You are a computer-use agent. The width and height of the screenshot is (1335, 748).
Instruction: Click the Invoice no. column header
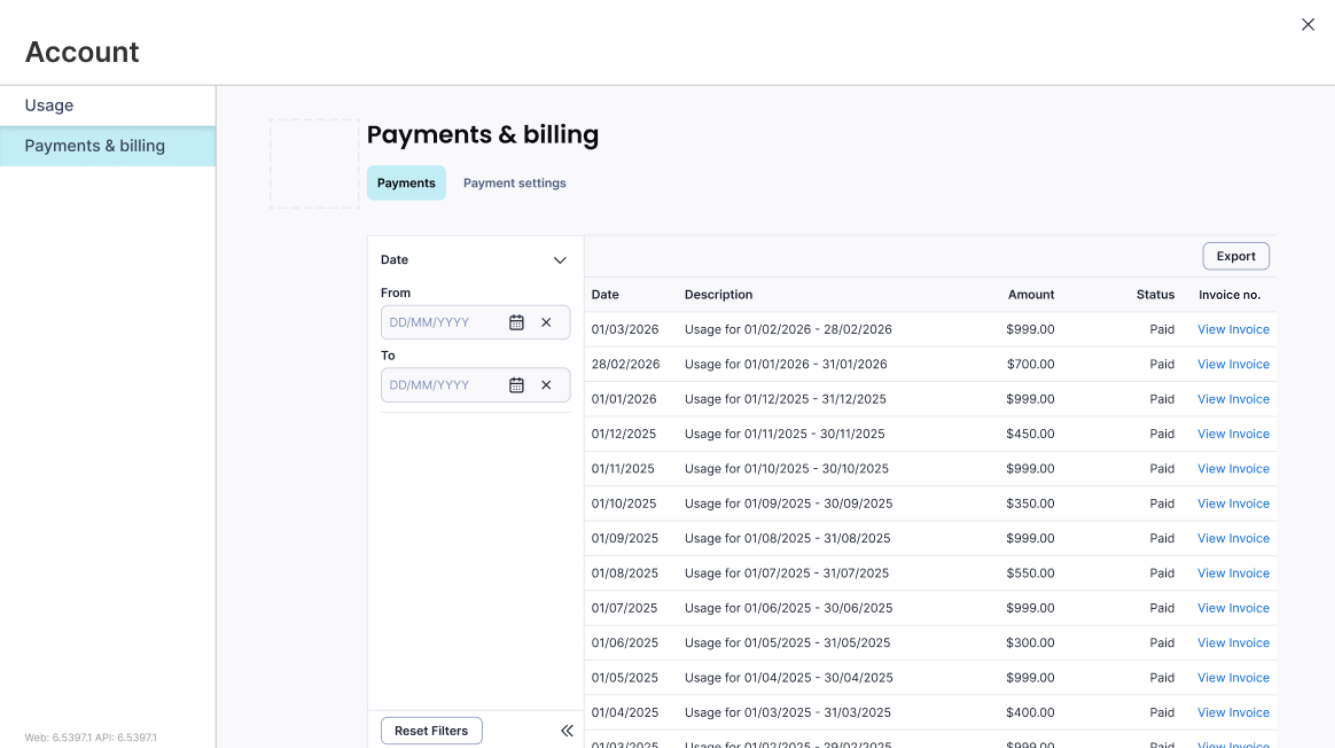click(1230, 295)
